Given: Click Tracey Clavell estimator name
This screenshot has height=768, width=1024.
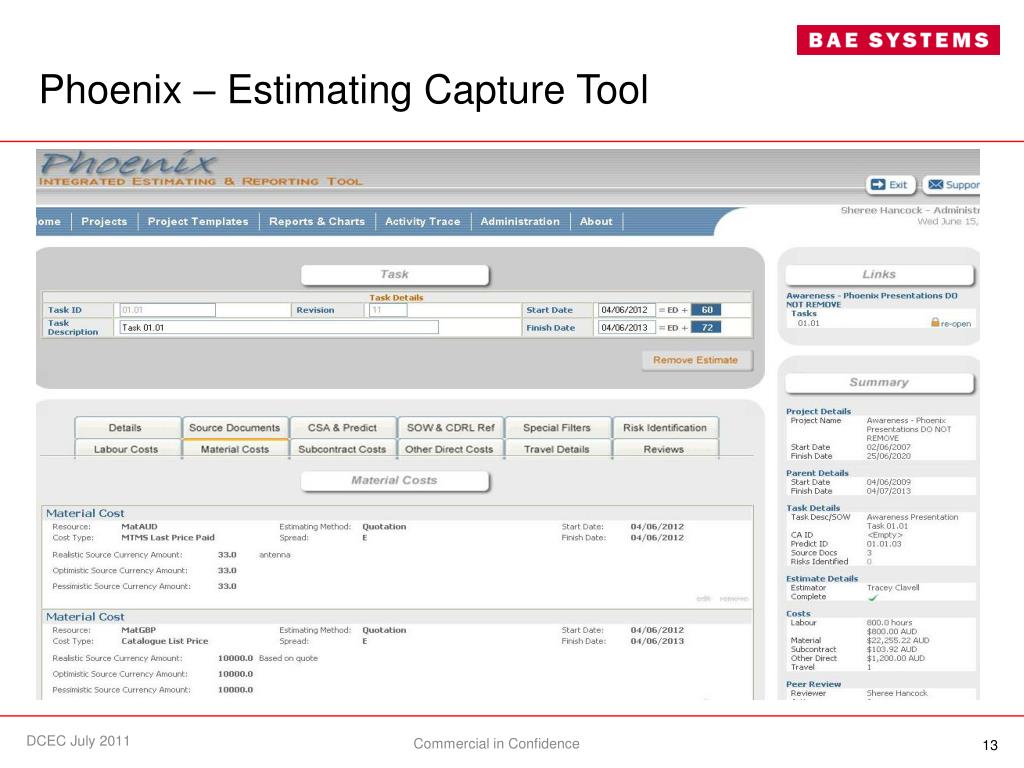Looking at the screenshot, I should coord(893,588).
